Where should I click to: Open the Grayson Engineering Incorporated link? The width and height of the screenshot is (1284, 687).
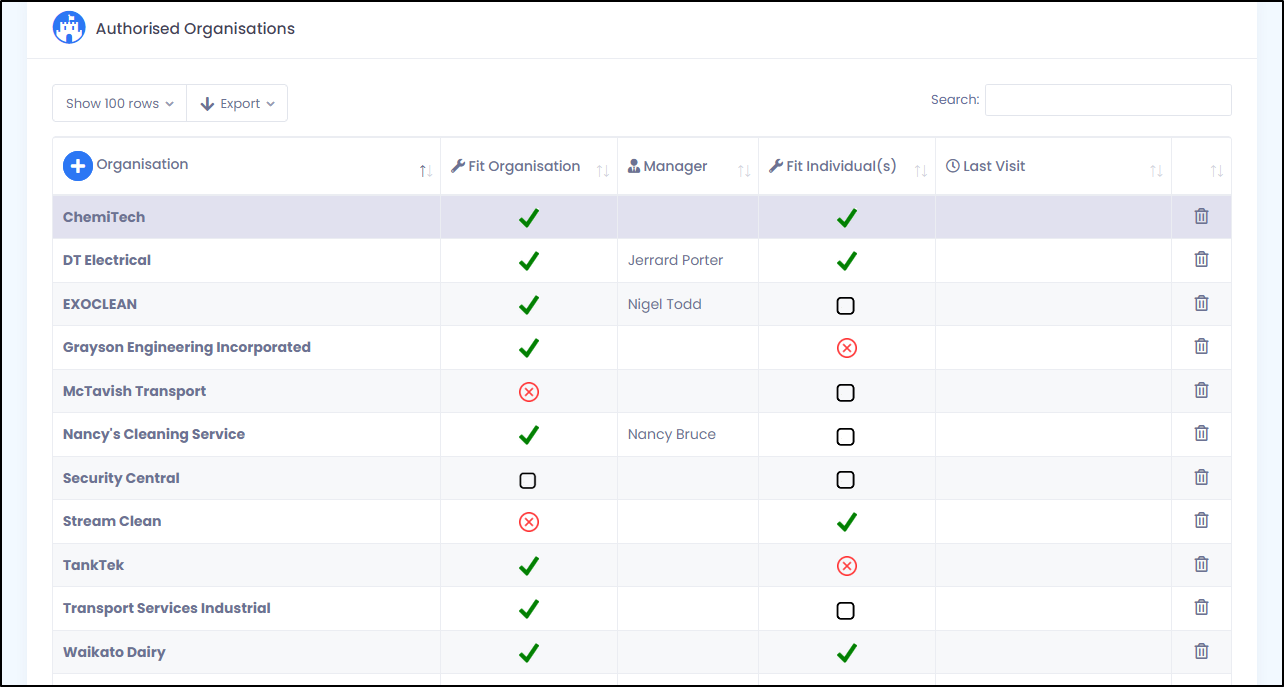(187, 347)
